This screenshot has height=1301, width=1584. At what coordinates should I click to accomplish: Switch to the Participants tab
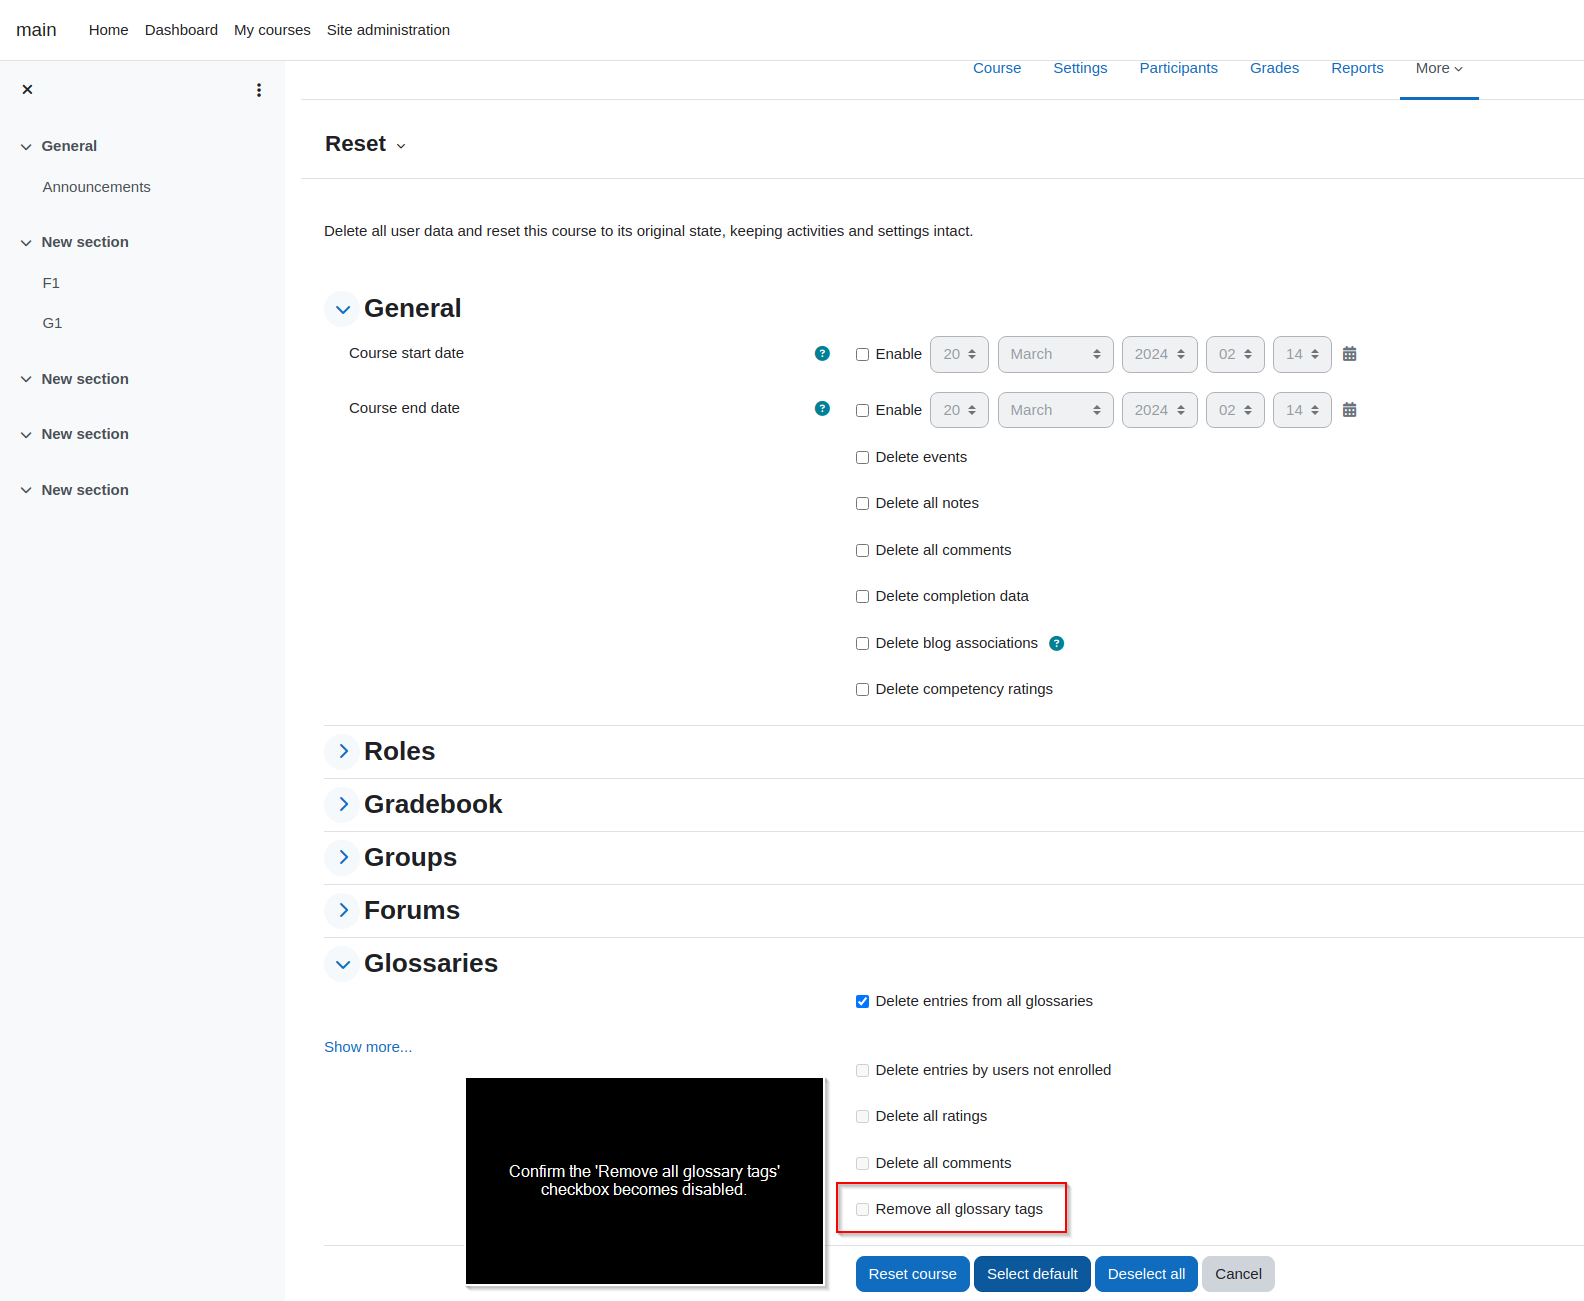[x=1178, y=68]
